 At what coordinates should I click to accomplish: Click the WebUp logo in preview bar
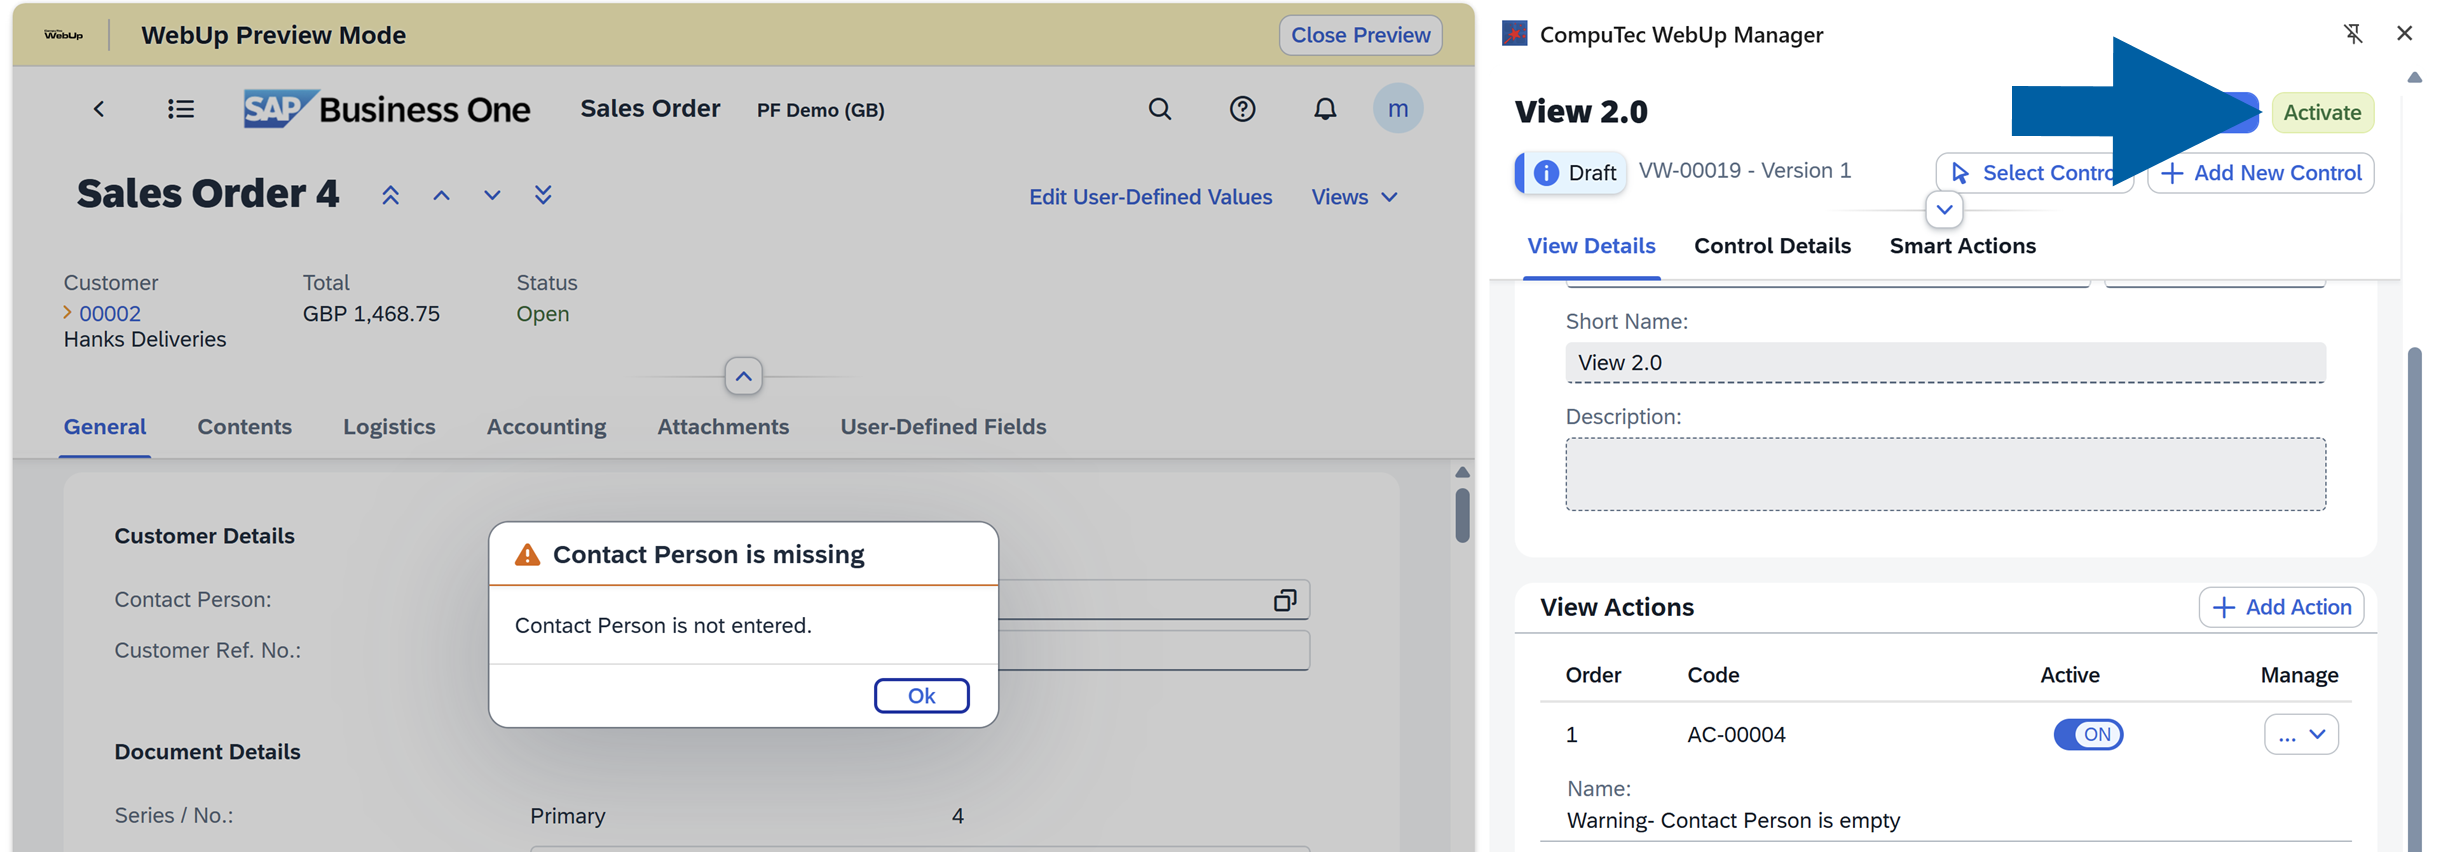click(63, 35)
